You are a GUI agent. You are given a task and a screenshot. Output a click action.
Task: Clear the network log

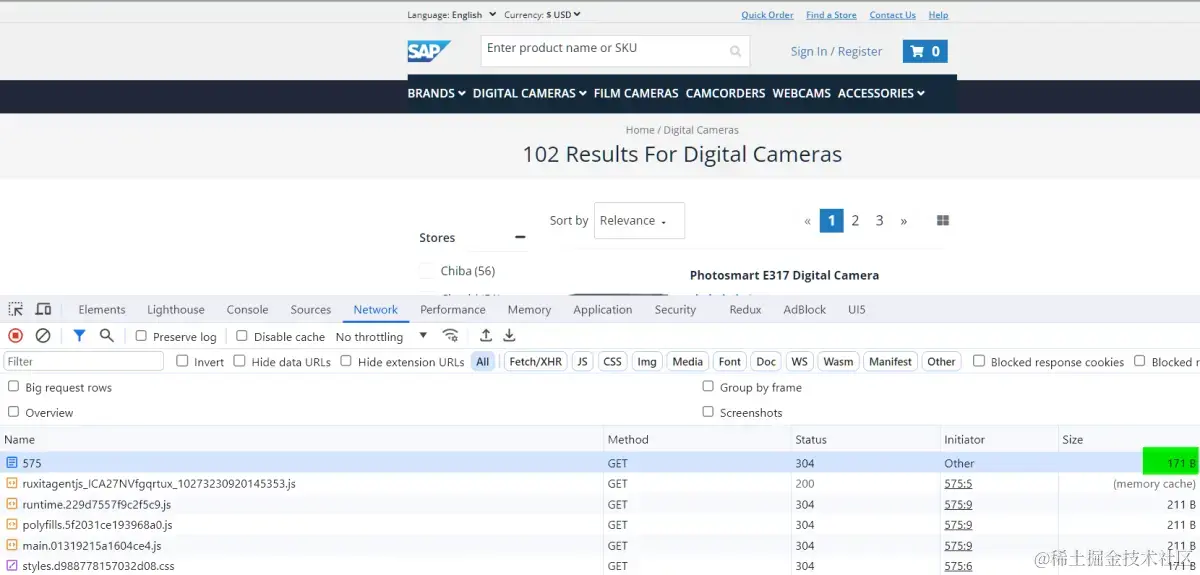(43, 336)
